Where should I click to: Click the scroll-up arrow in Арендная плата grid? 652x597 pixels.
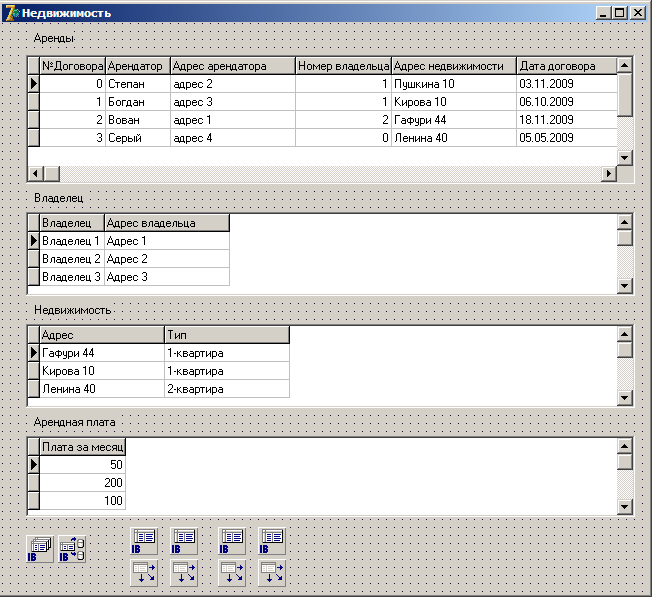(625, 446)
